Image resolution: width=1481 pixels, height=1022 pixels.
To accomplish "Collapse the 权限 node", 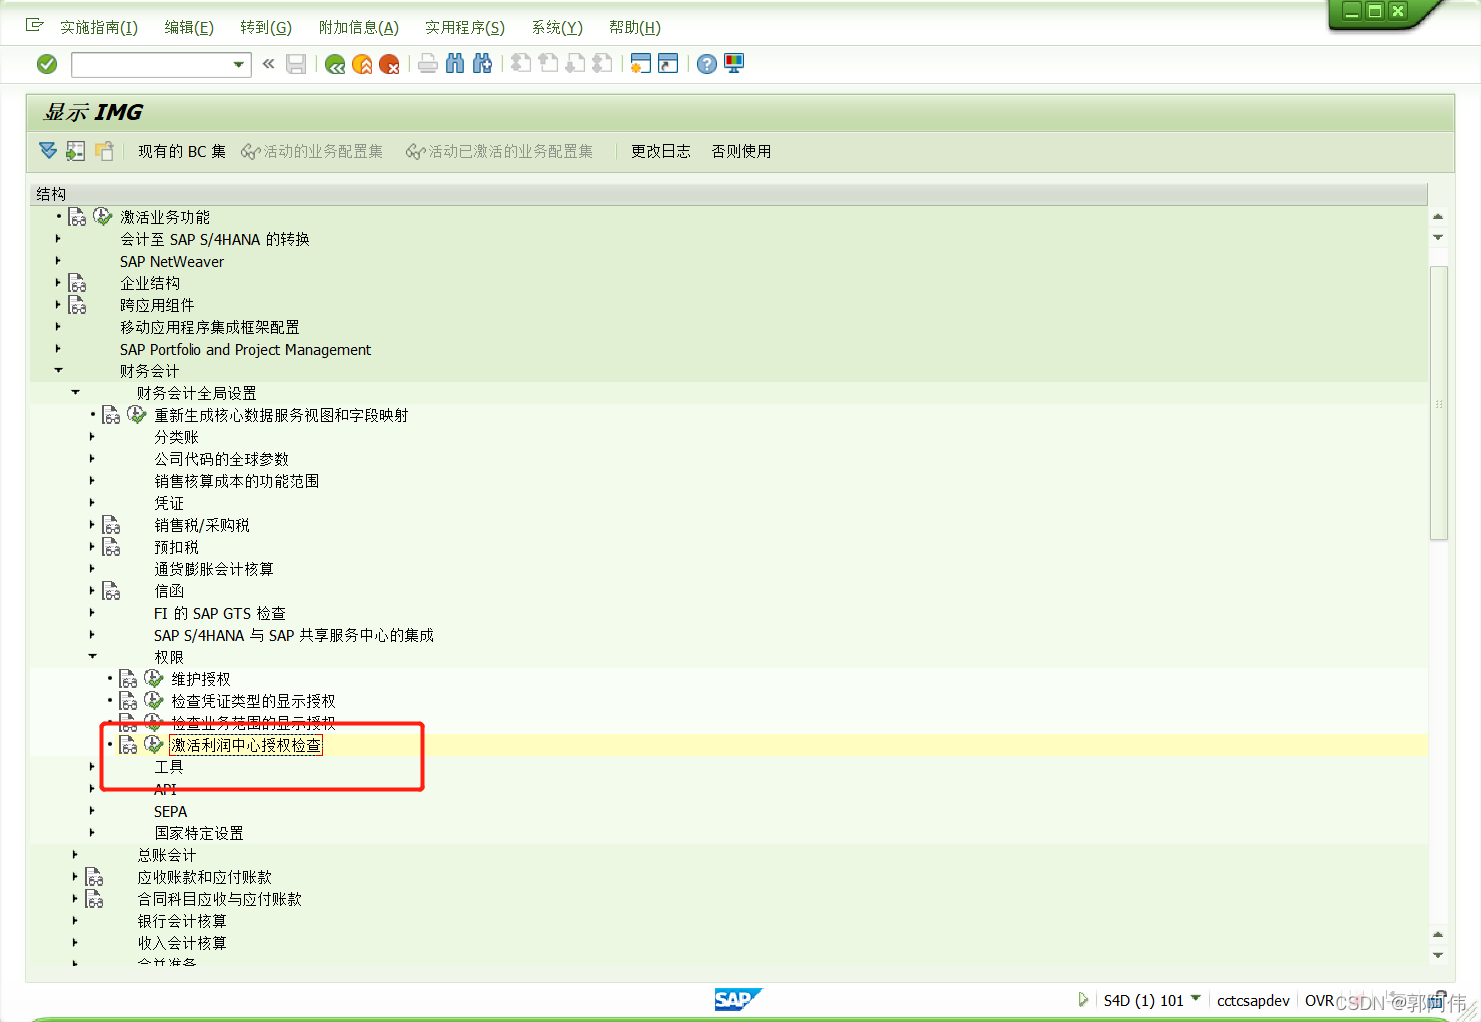I will point(92,657).
